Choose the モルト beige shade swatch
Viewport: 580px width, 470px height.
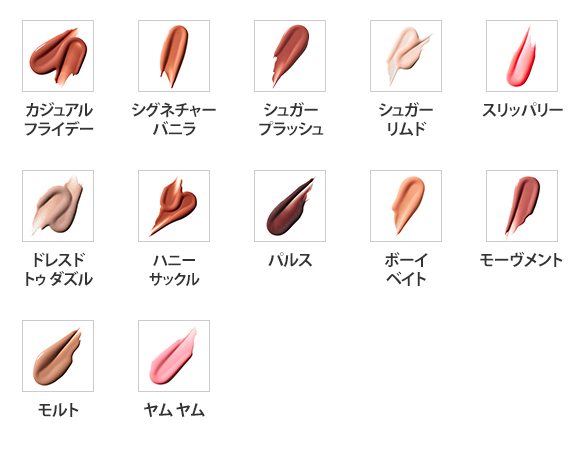click(x=58, y=356)
